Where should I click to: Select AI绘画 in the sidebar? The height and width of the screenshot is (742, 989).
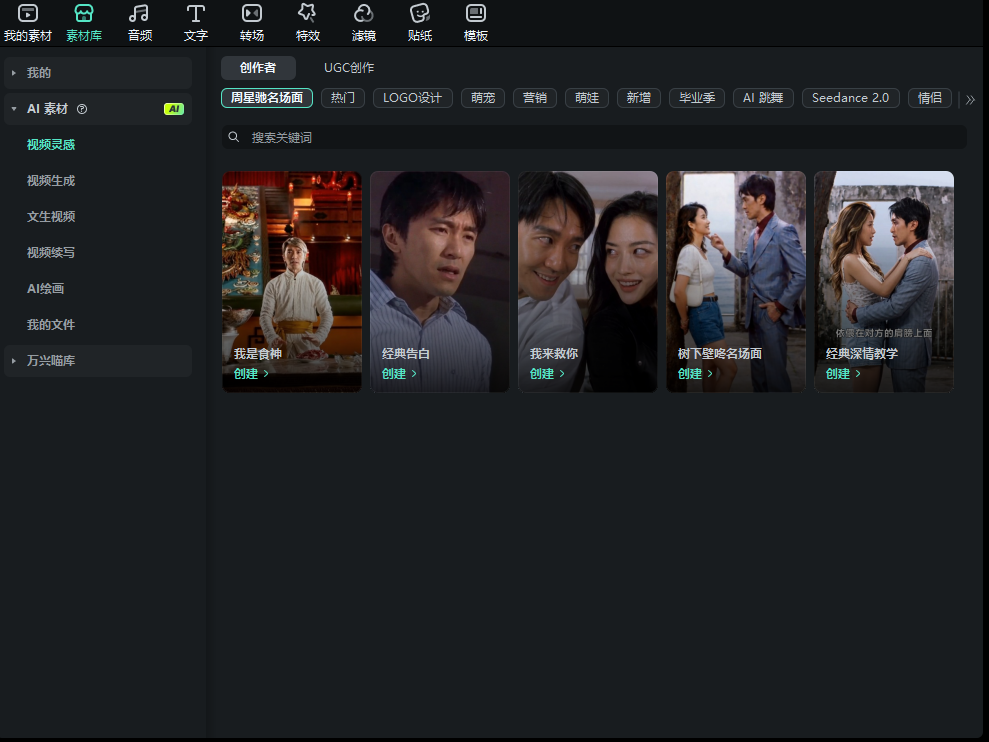pos(45,288)
